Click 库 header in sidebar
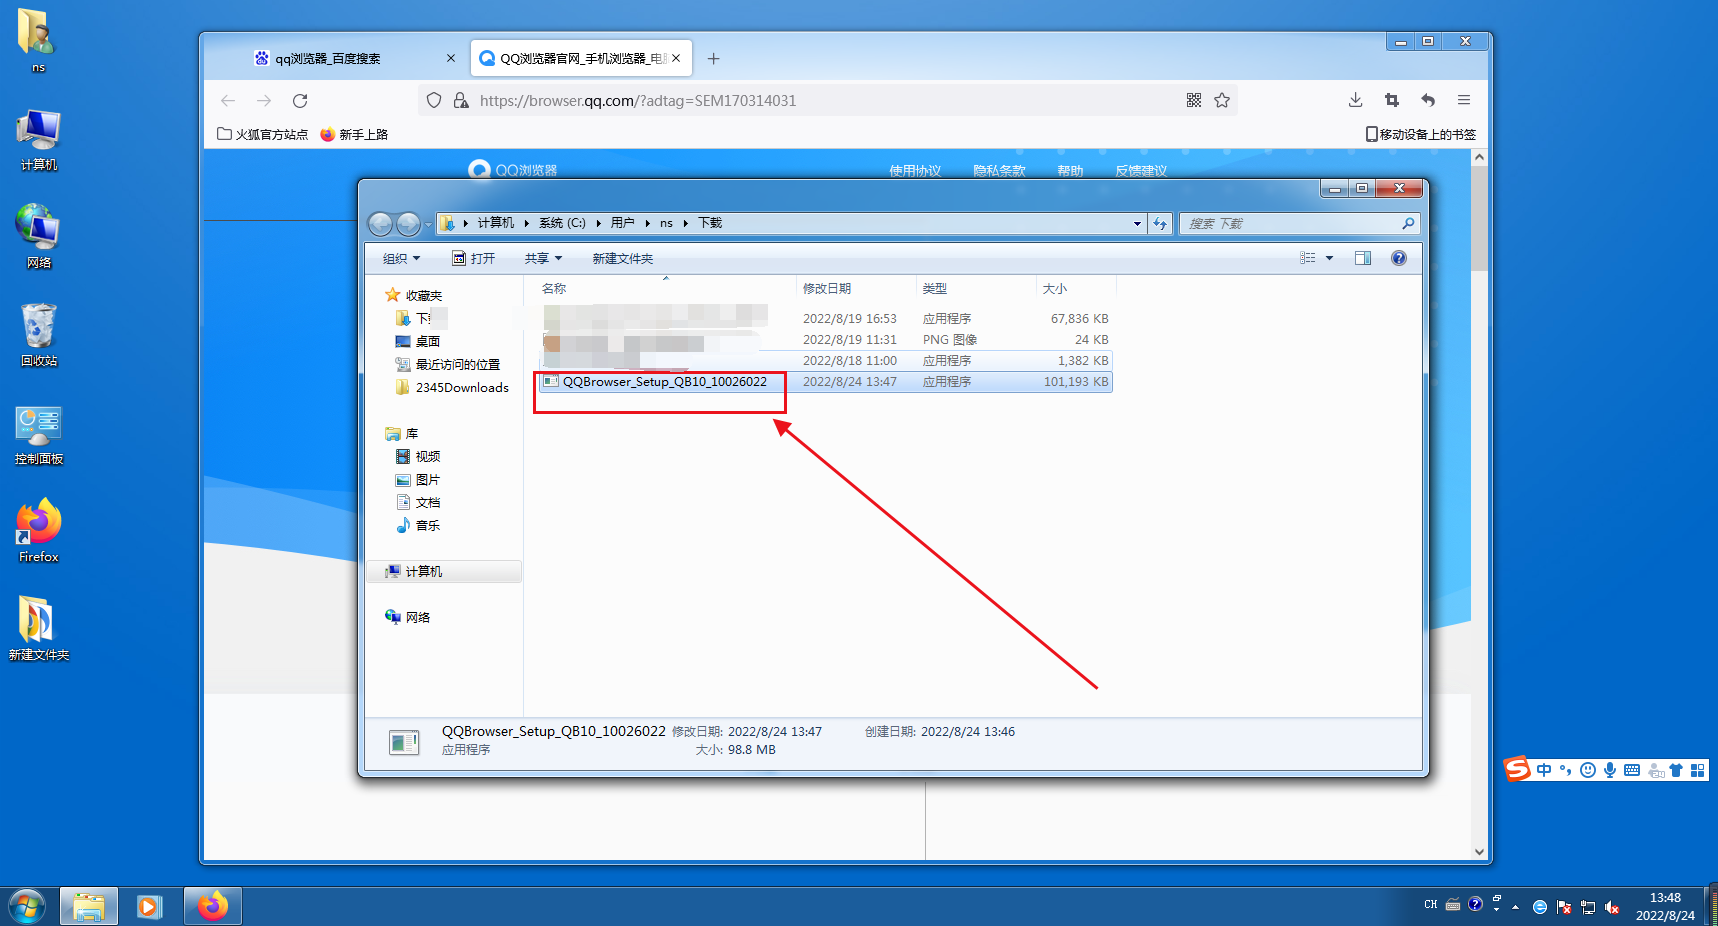The width and height of the screenshot is (1718, 926). pyautogui.click(x=402, y=434)
